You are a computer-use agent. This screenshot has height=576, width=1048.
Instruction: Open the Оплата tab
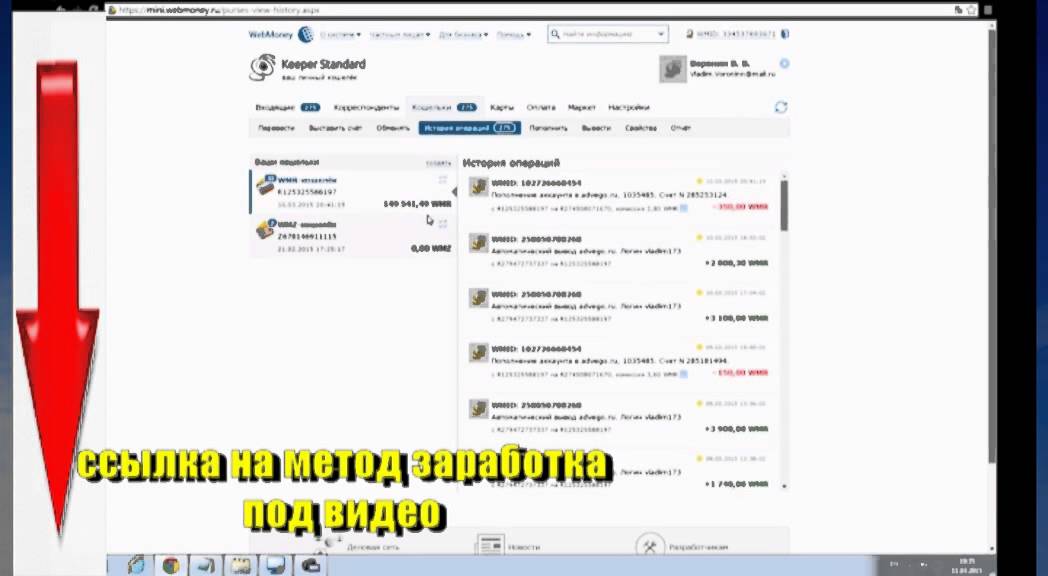pos(541,107)
